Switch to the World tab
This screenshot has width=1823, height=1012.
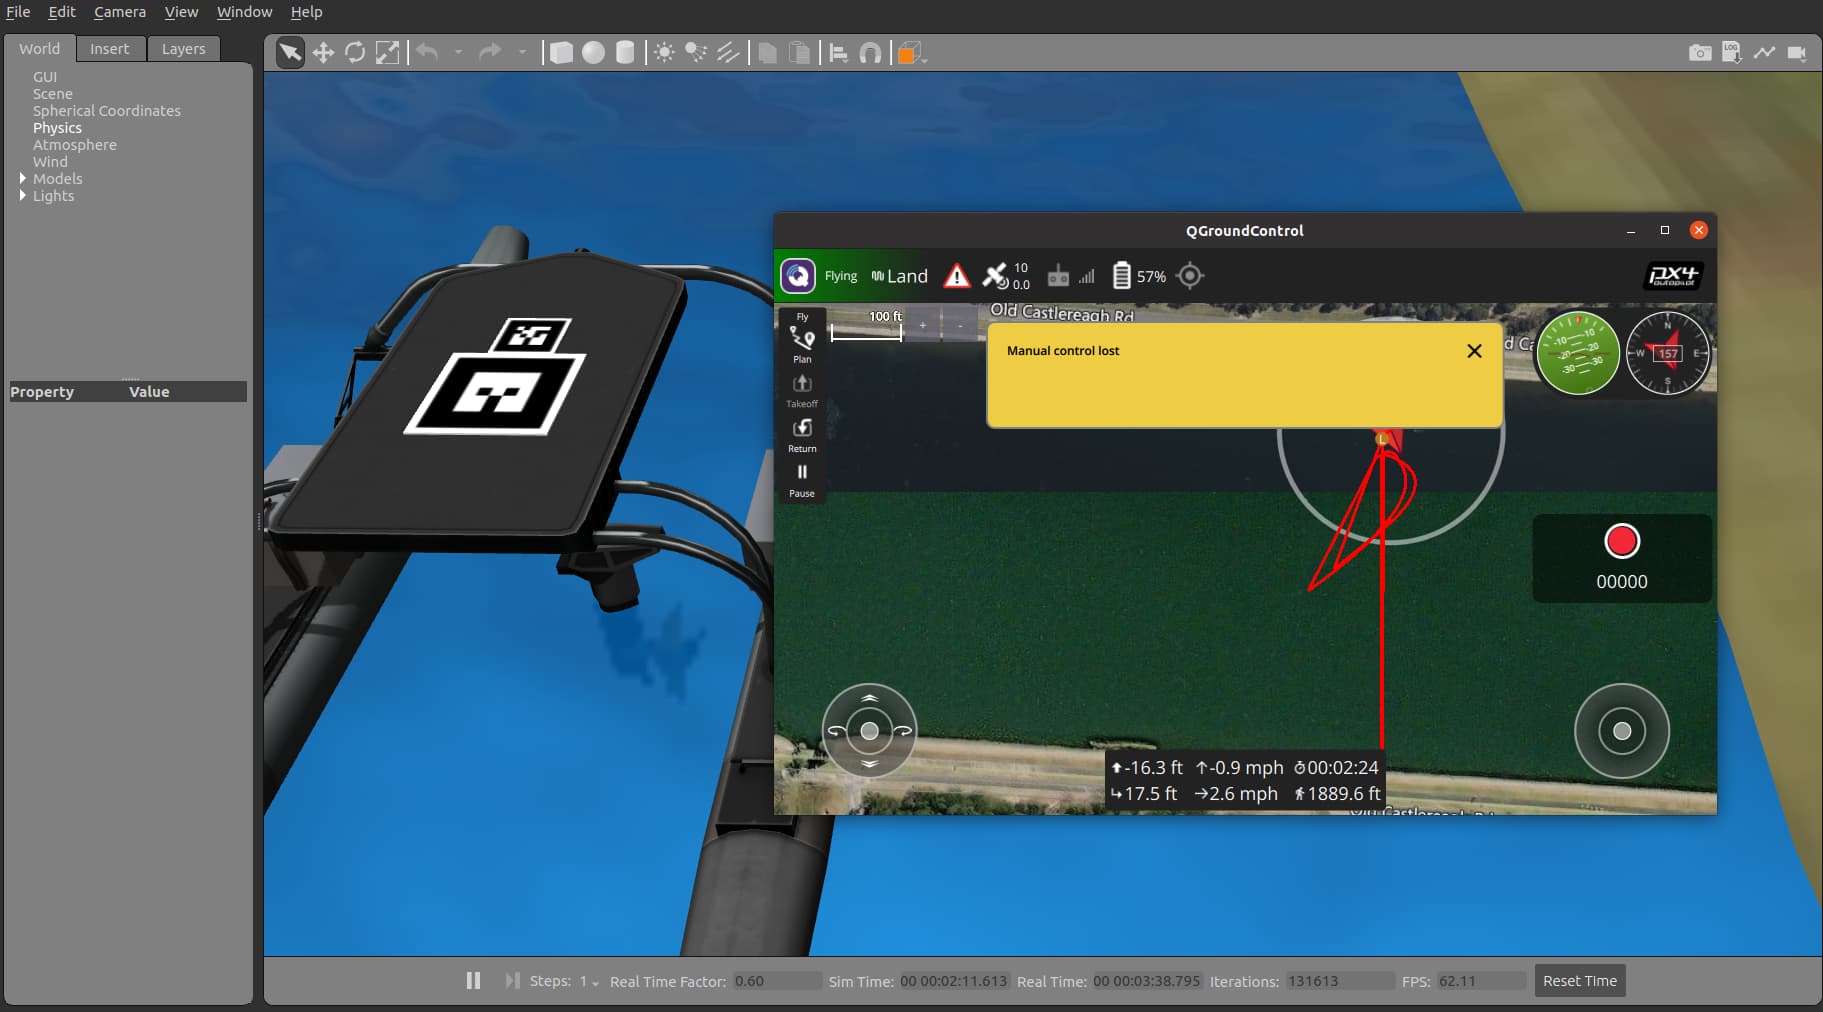[39, 48]
